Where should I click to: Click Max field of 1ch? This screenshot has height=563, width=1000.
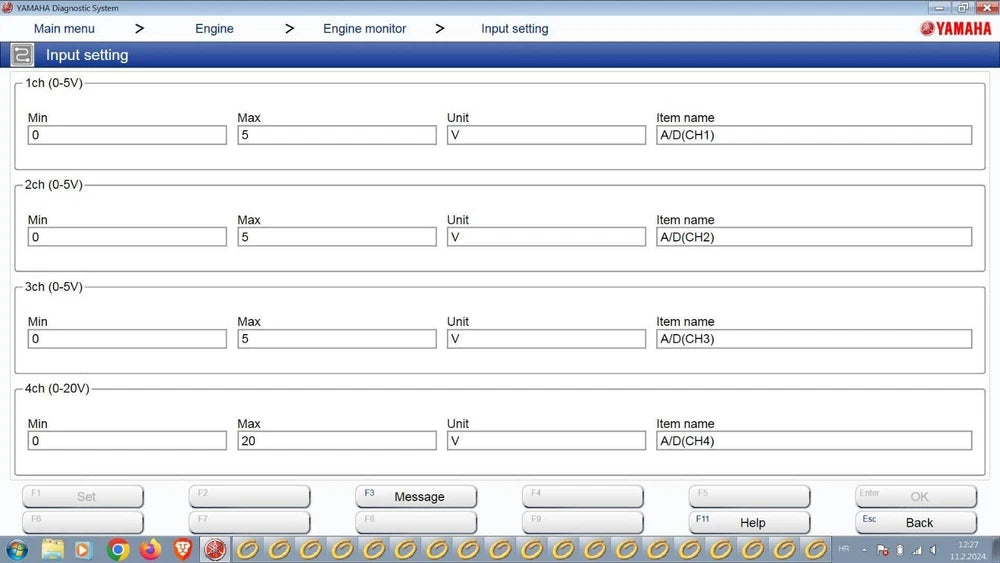point(337,135)
